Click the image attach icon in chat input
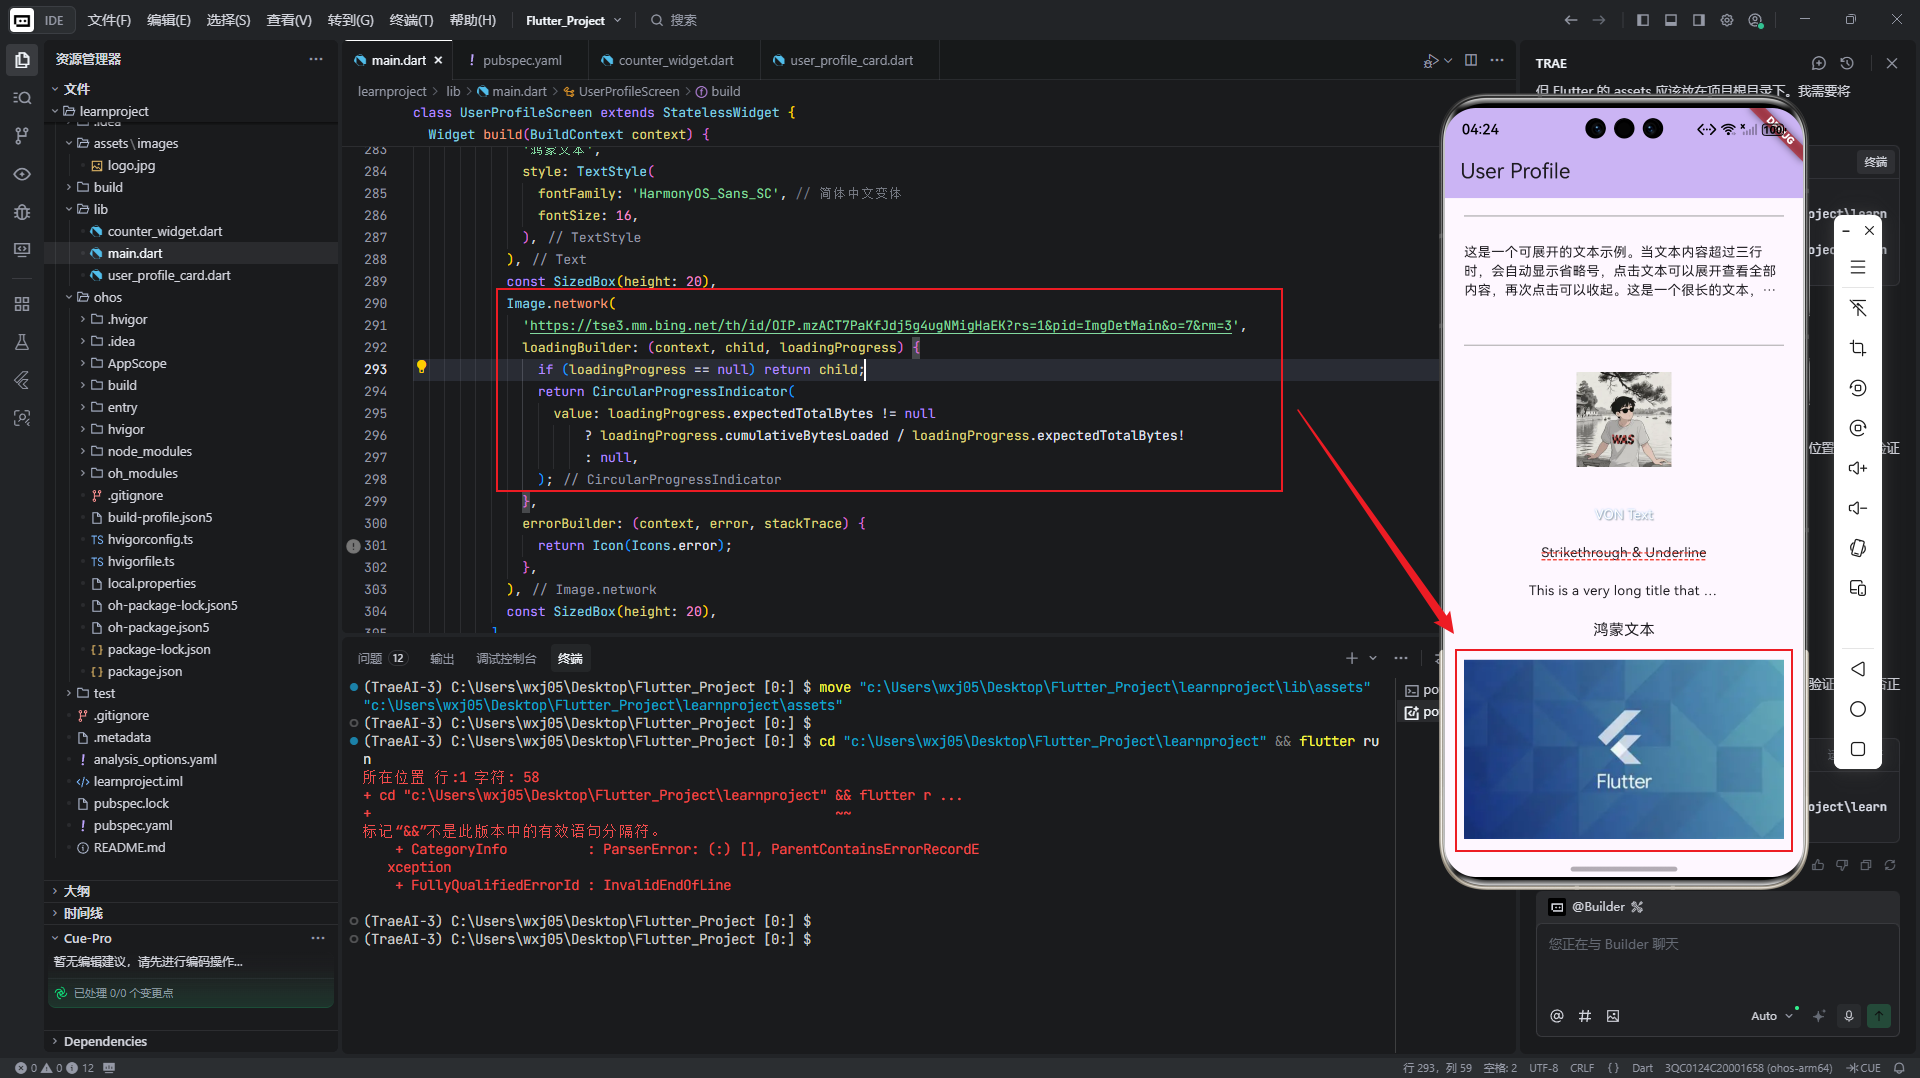Viewport: 1920px width, 1078px height. (x=1613, y=1016)
